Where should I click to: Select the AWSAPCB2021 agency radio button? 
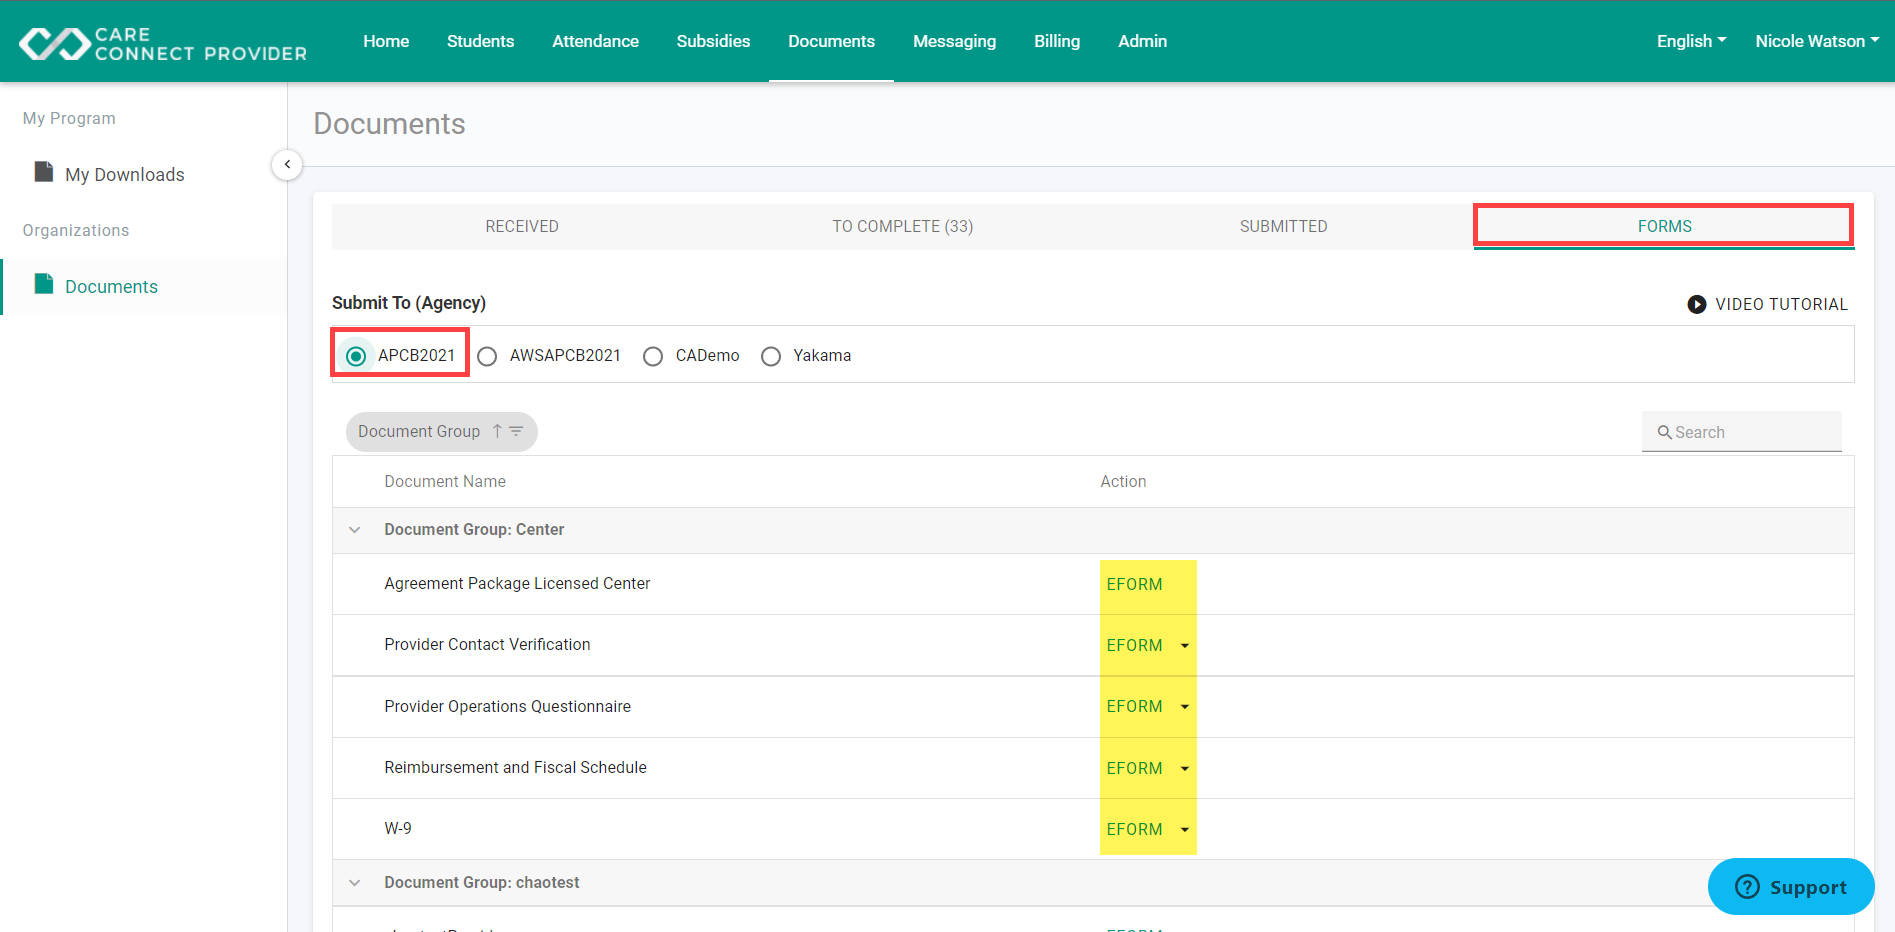[487, 356]
